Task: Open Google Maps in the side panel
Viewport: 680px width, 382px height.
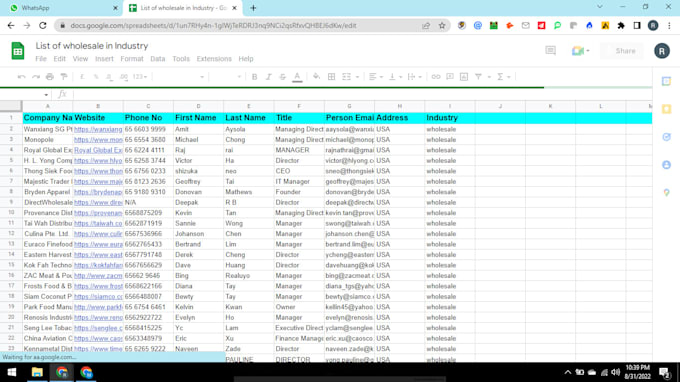Action: point(667,193)
